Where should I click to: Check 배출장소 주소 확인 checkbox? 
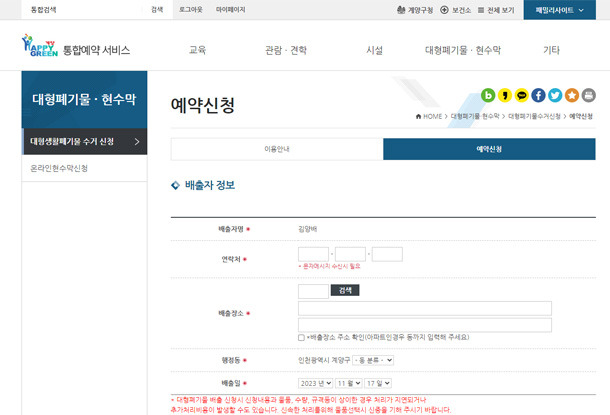click(301, 337)
